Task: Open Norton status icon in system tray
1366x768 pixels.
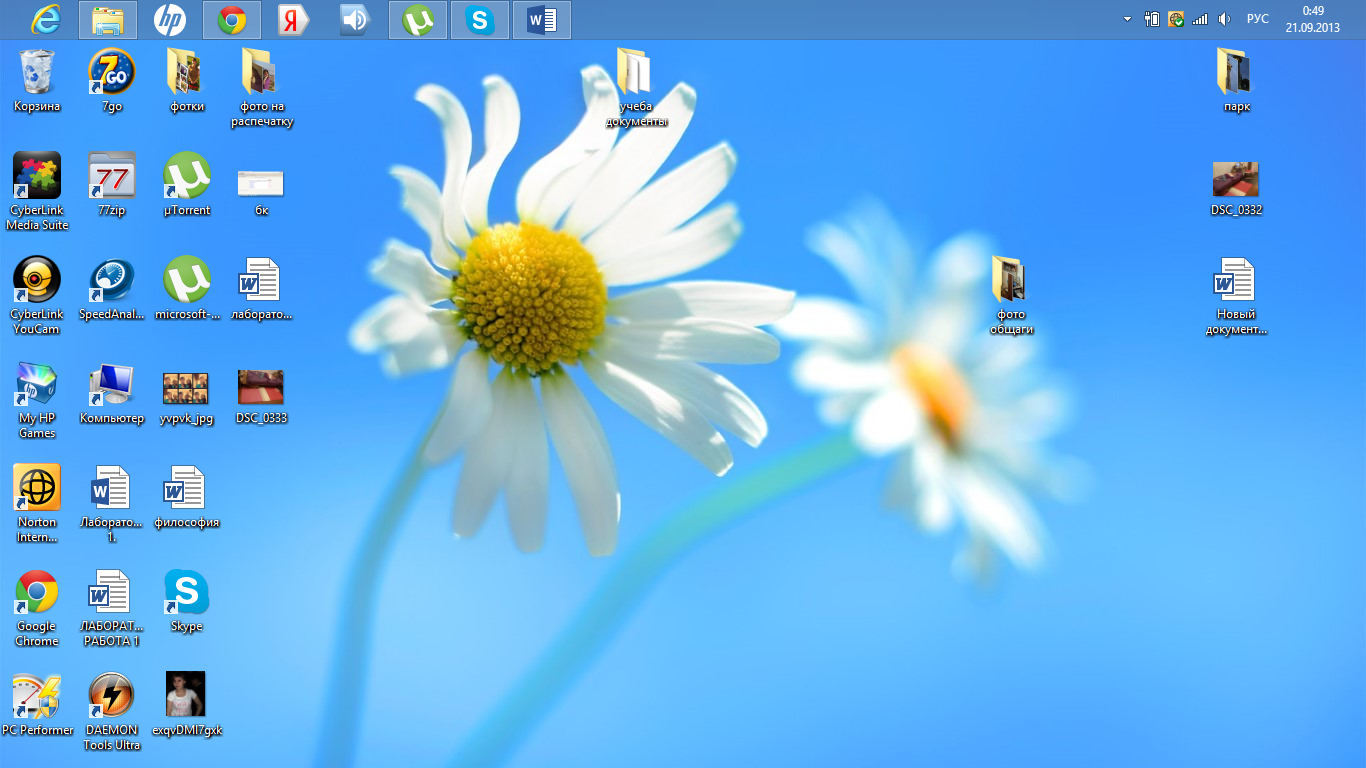Action: click(x=1176, y=19)
